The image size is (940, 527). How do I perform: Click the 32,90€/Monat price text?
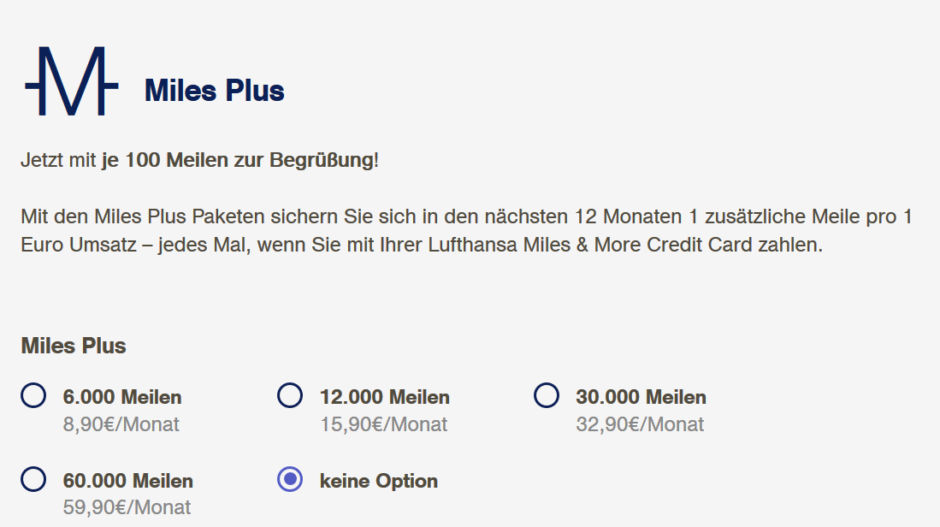639,424
